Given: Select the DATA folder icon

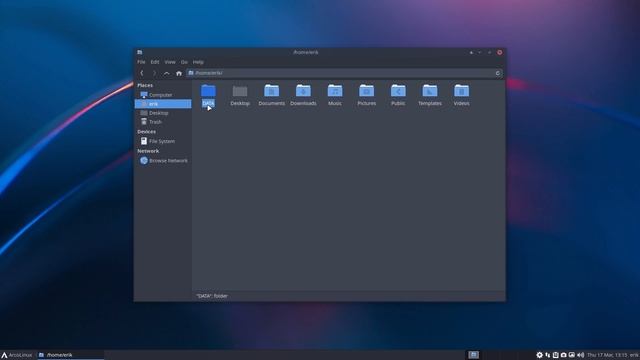Looking at the screenshot, I should click(x=208, y=91).
